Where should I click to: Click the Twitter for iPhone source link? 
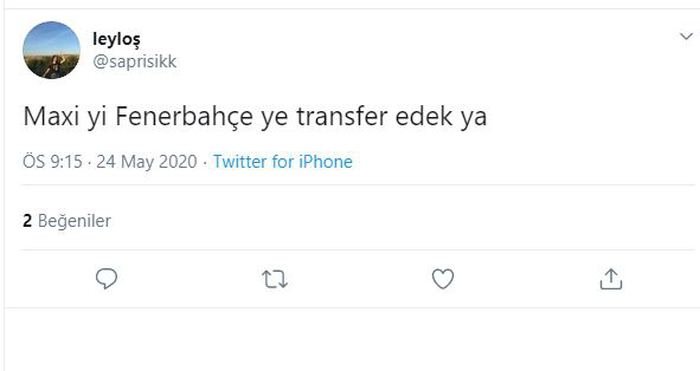[283, 162]
